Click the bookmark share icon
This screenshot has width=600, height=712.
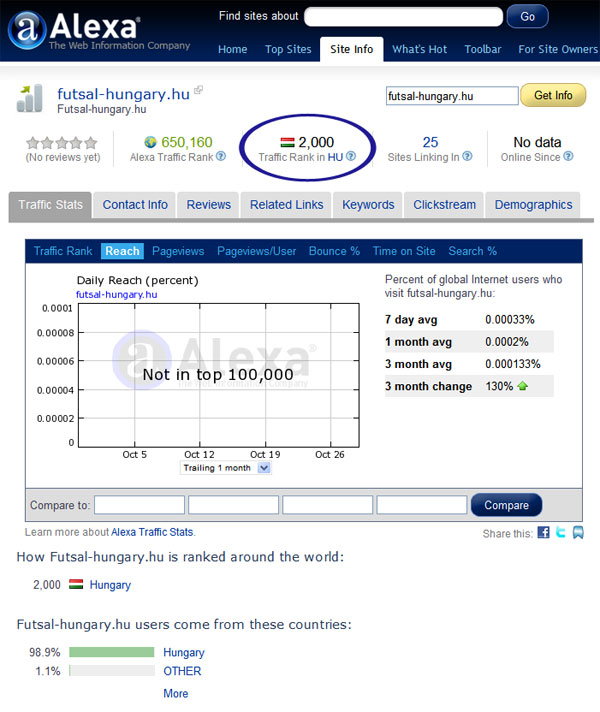point(578,532)
